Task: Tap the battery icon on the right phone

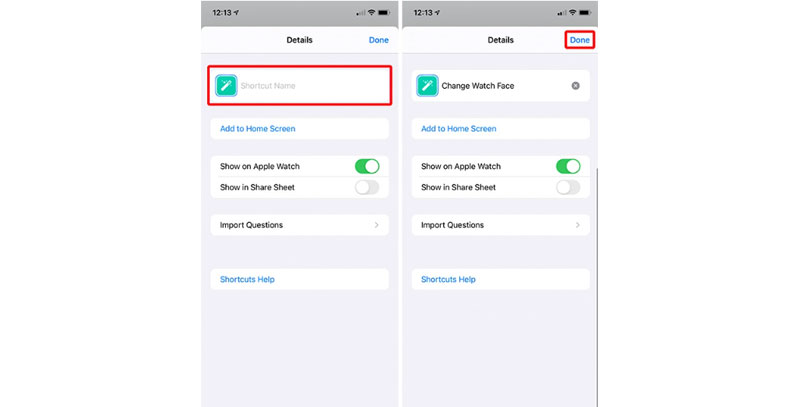Action: pos(585,12)
